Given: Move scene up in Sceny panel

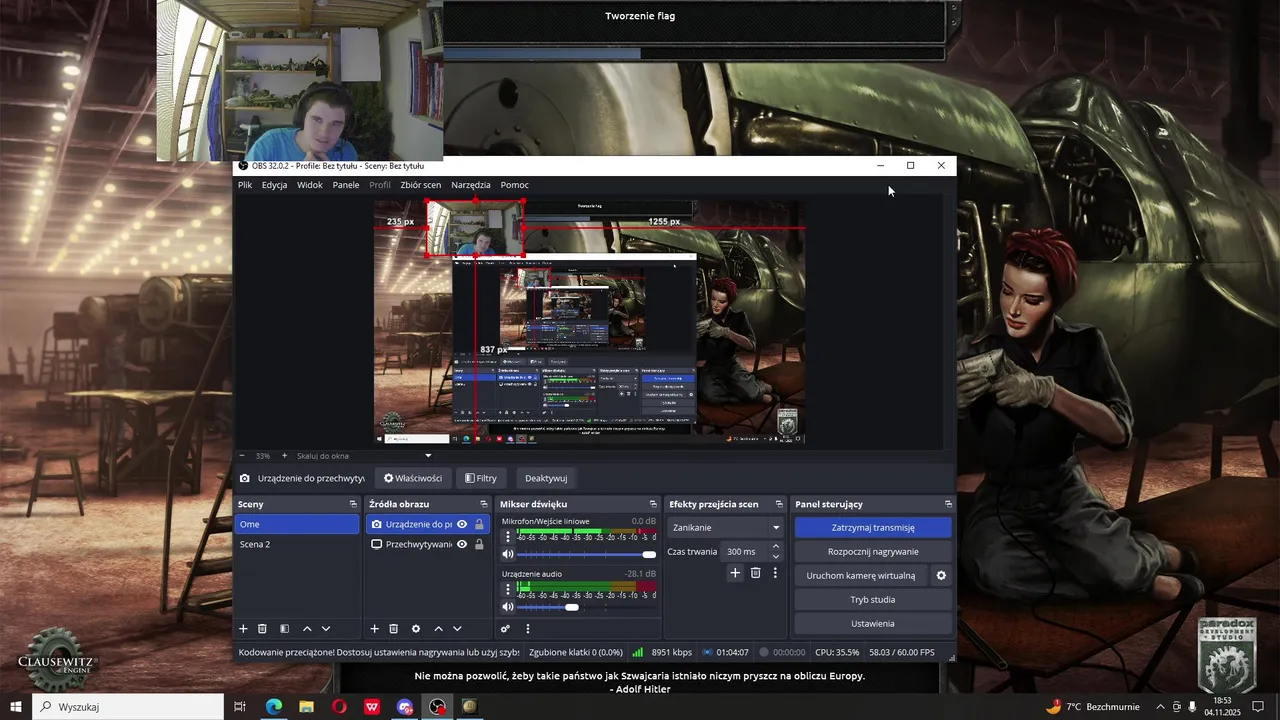Looking at the screenshot, I should click(x=307, y=629).
